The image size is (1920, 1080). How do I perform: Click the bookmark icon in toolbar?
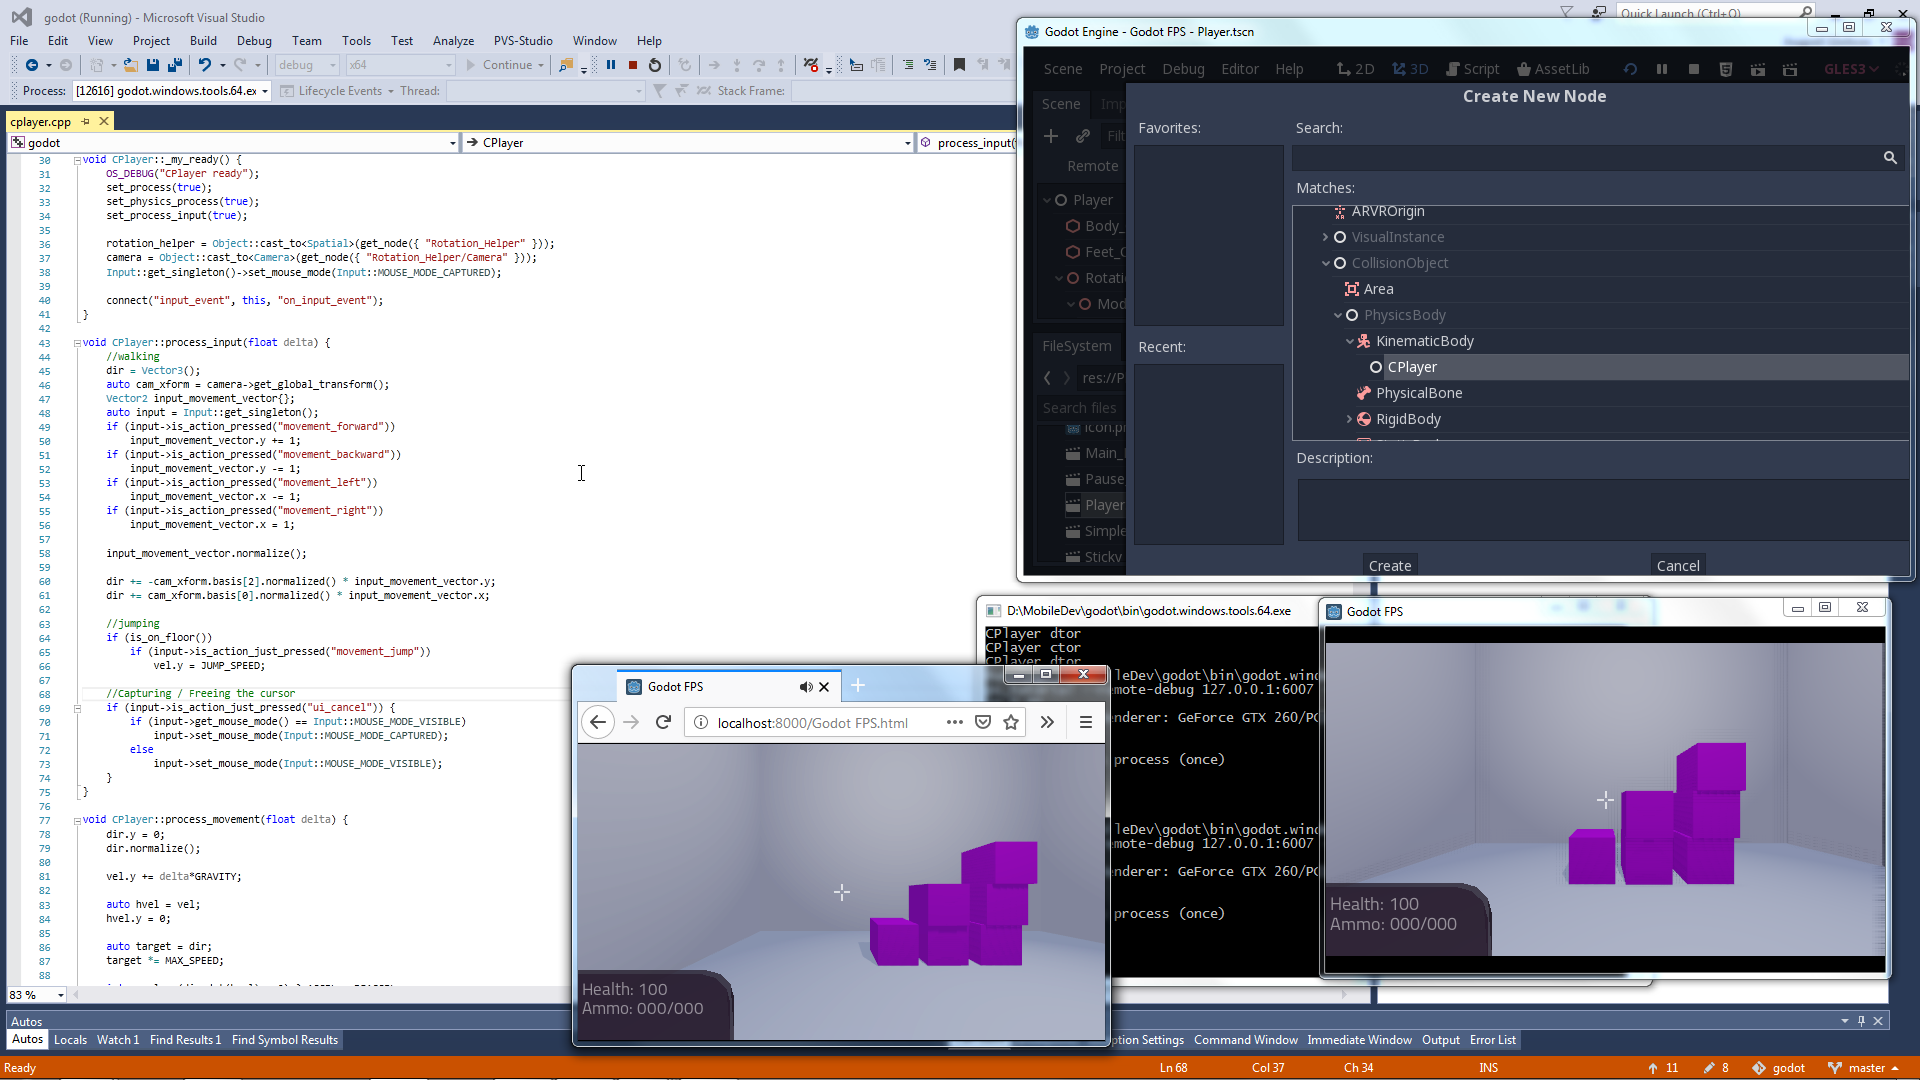point(959,65)
